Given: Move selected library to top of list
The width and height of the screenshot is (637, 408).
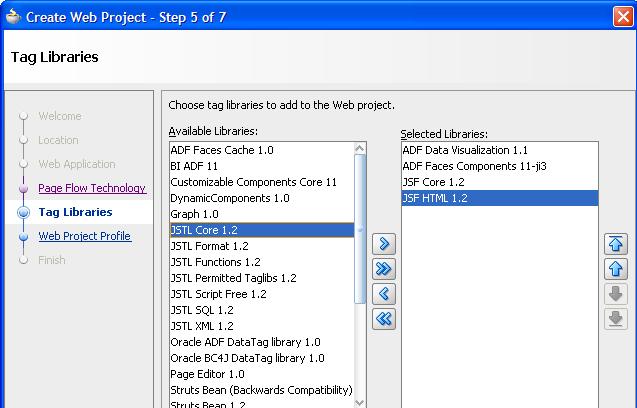Looking at the screenshot, I should point(616,244).
